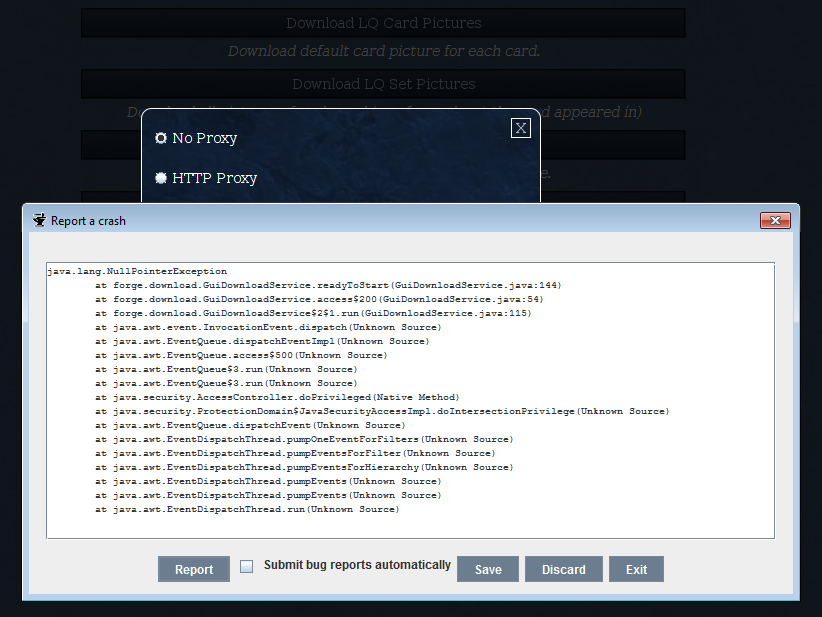
Task: Click the Report a crash window icon
Action: click(x=39, y=220)
